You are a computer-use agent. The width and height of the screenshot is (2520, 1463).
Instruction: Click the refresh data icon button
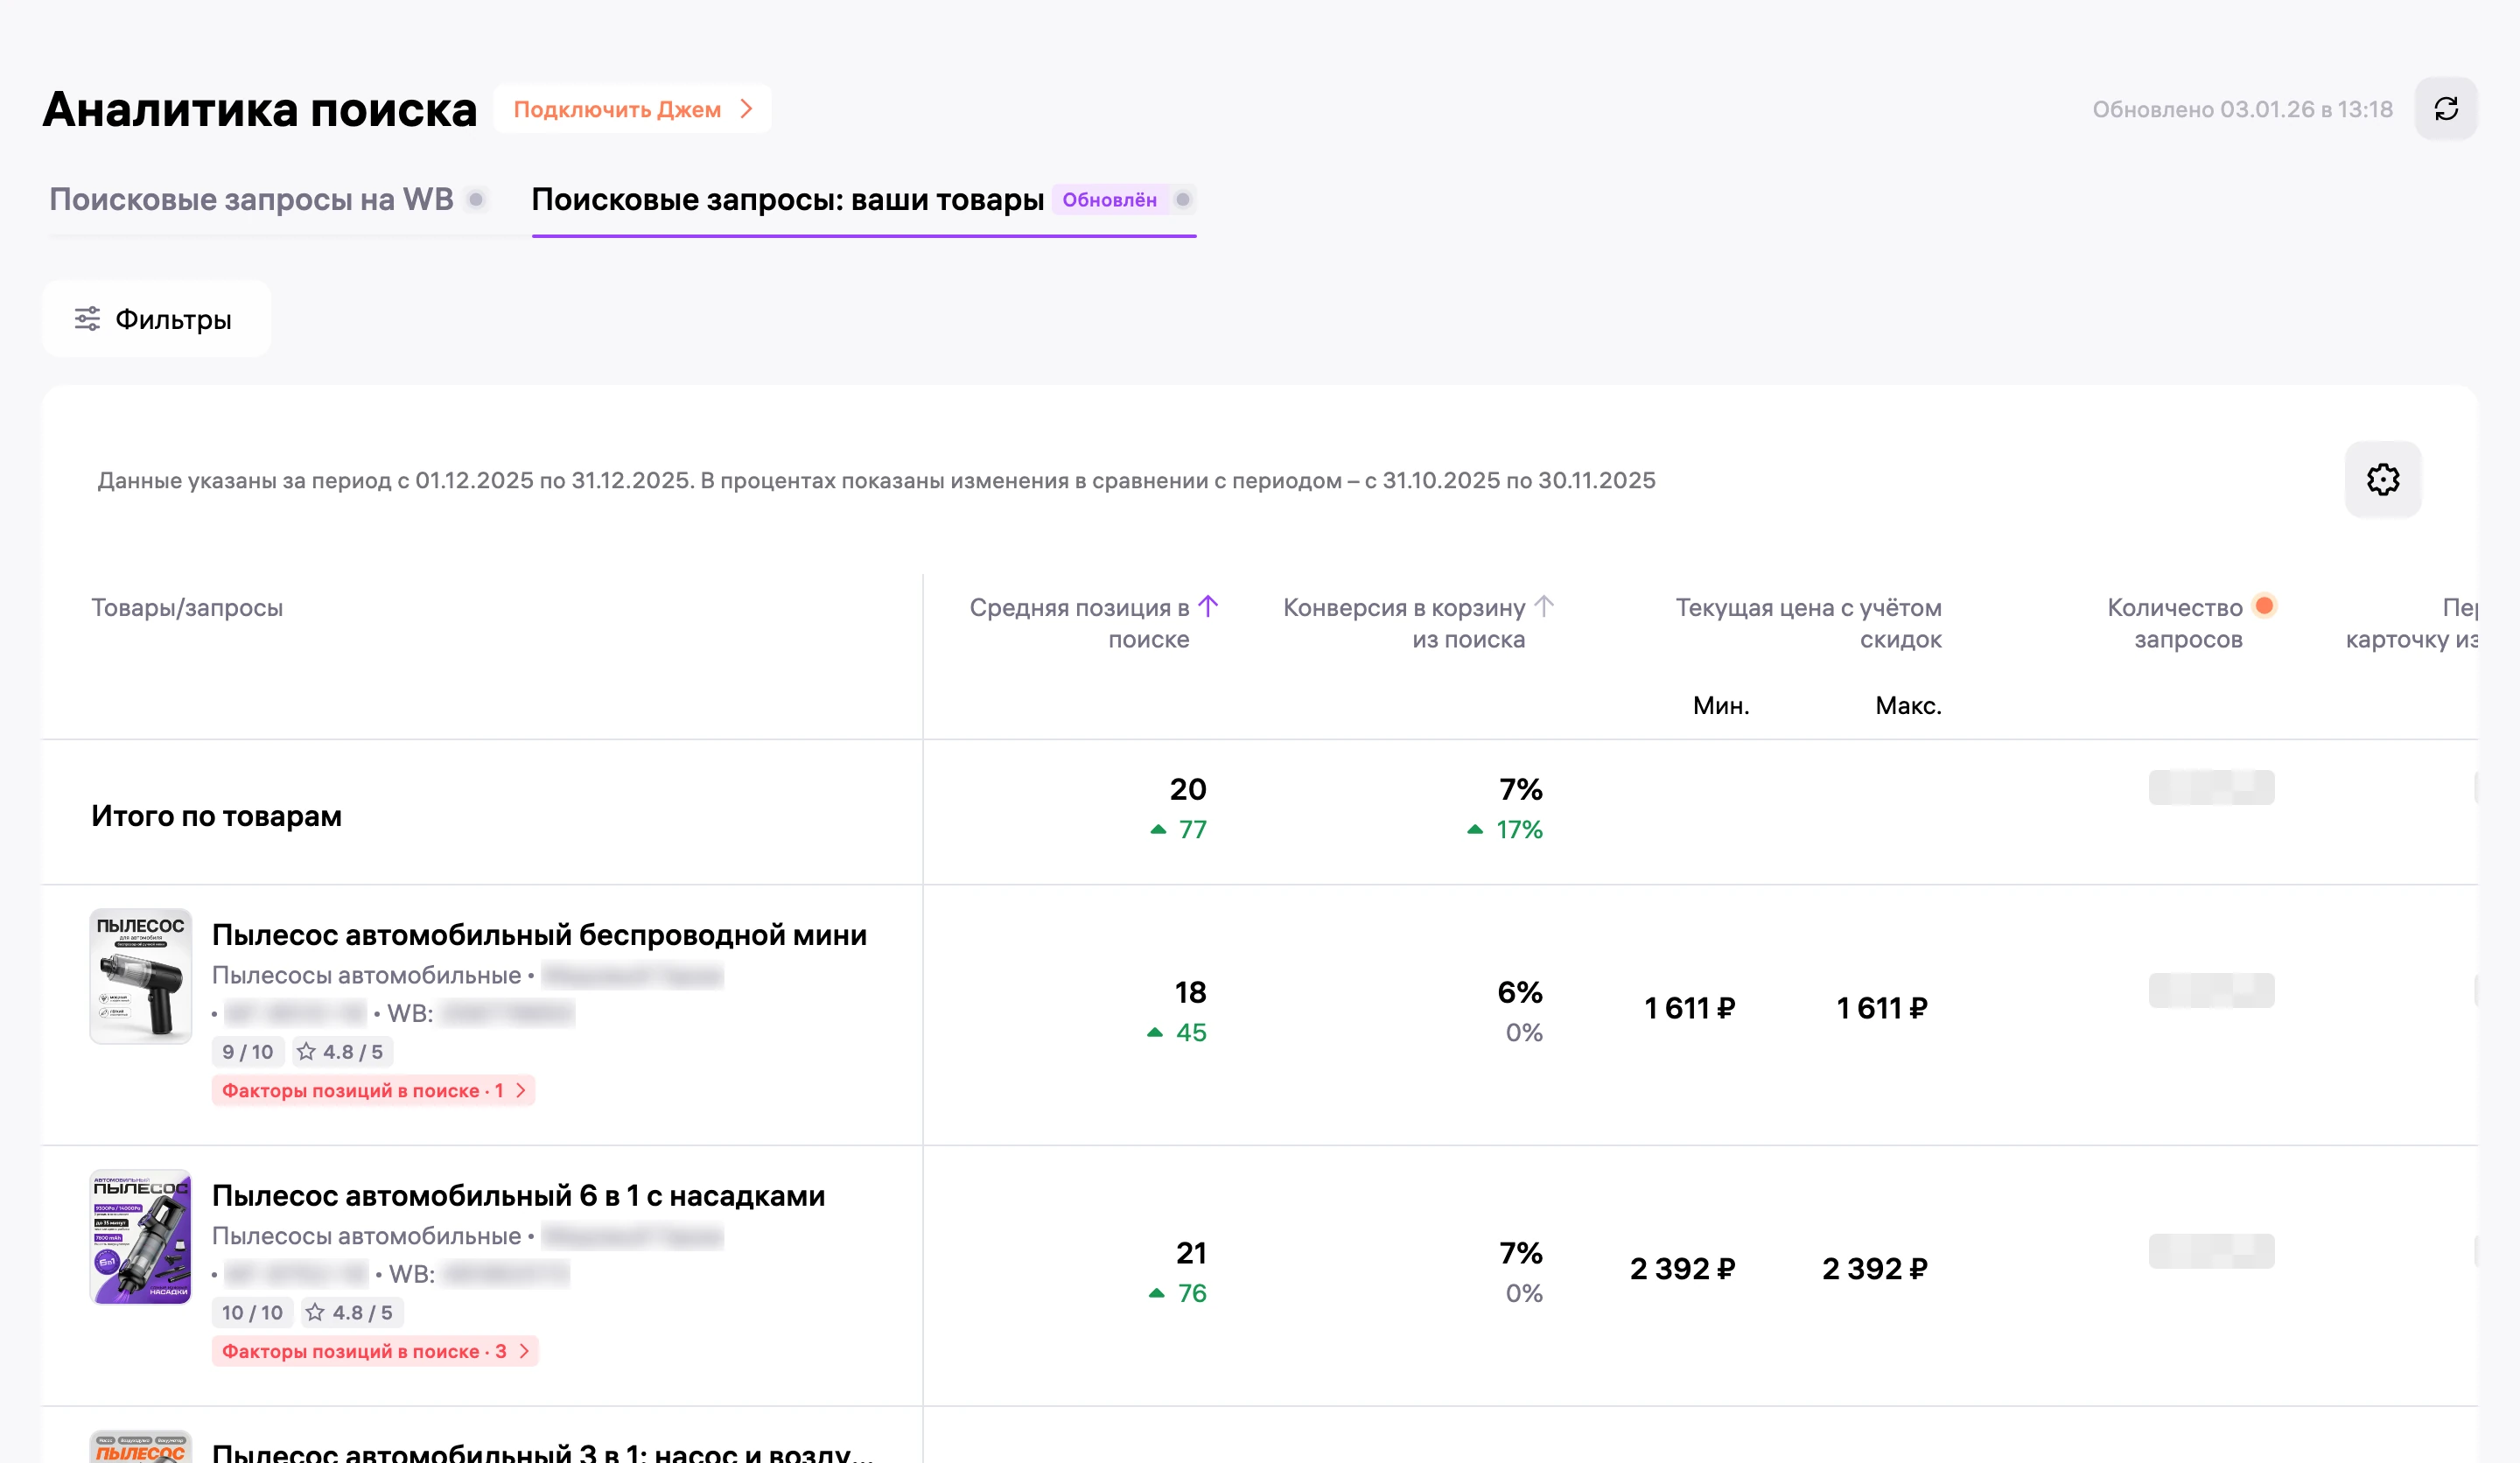tap(2445, 109)
